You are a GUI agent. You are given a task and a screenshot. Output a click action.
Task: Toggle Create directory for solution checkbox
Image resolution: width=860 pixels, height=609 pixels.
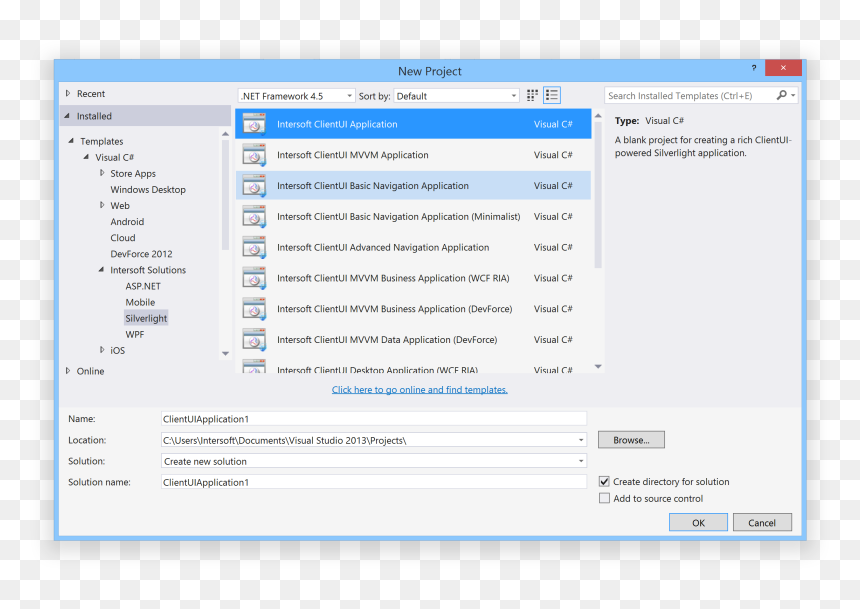[604, 482]
